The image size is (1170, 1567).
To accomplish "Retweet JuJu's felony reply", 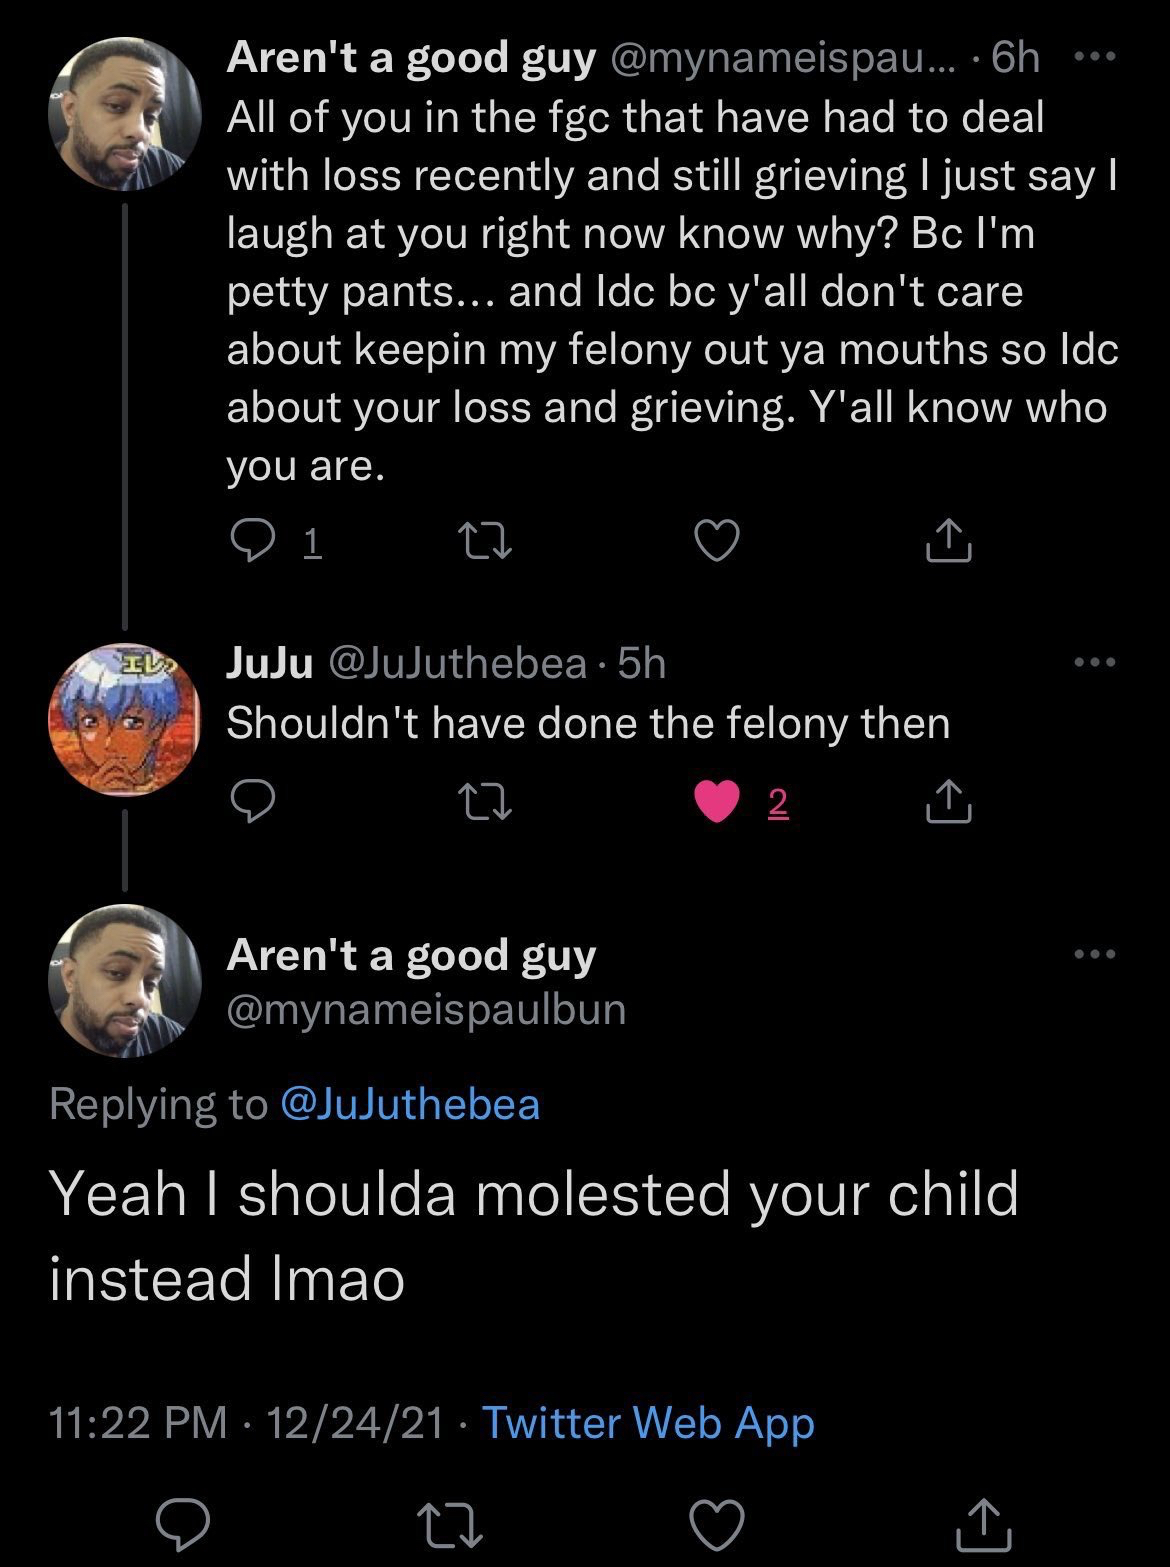I will tap(483, 802).
